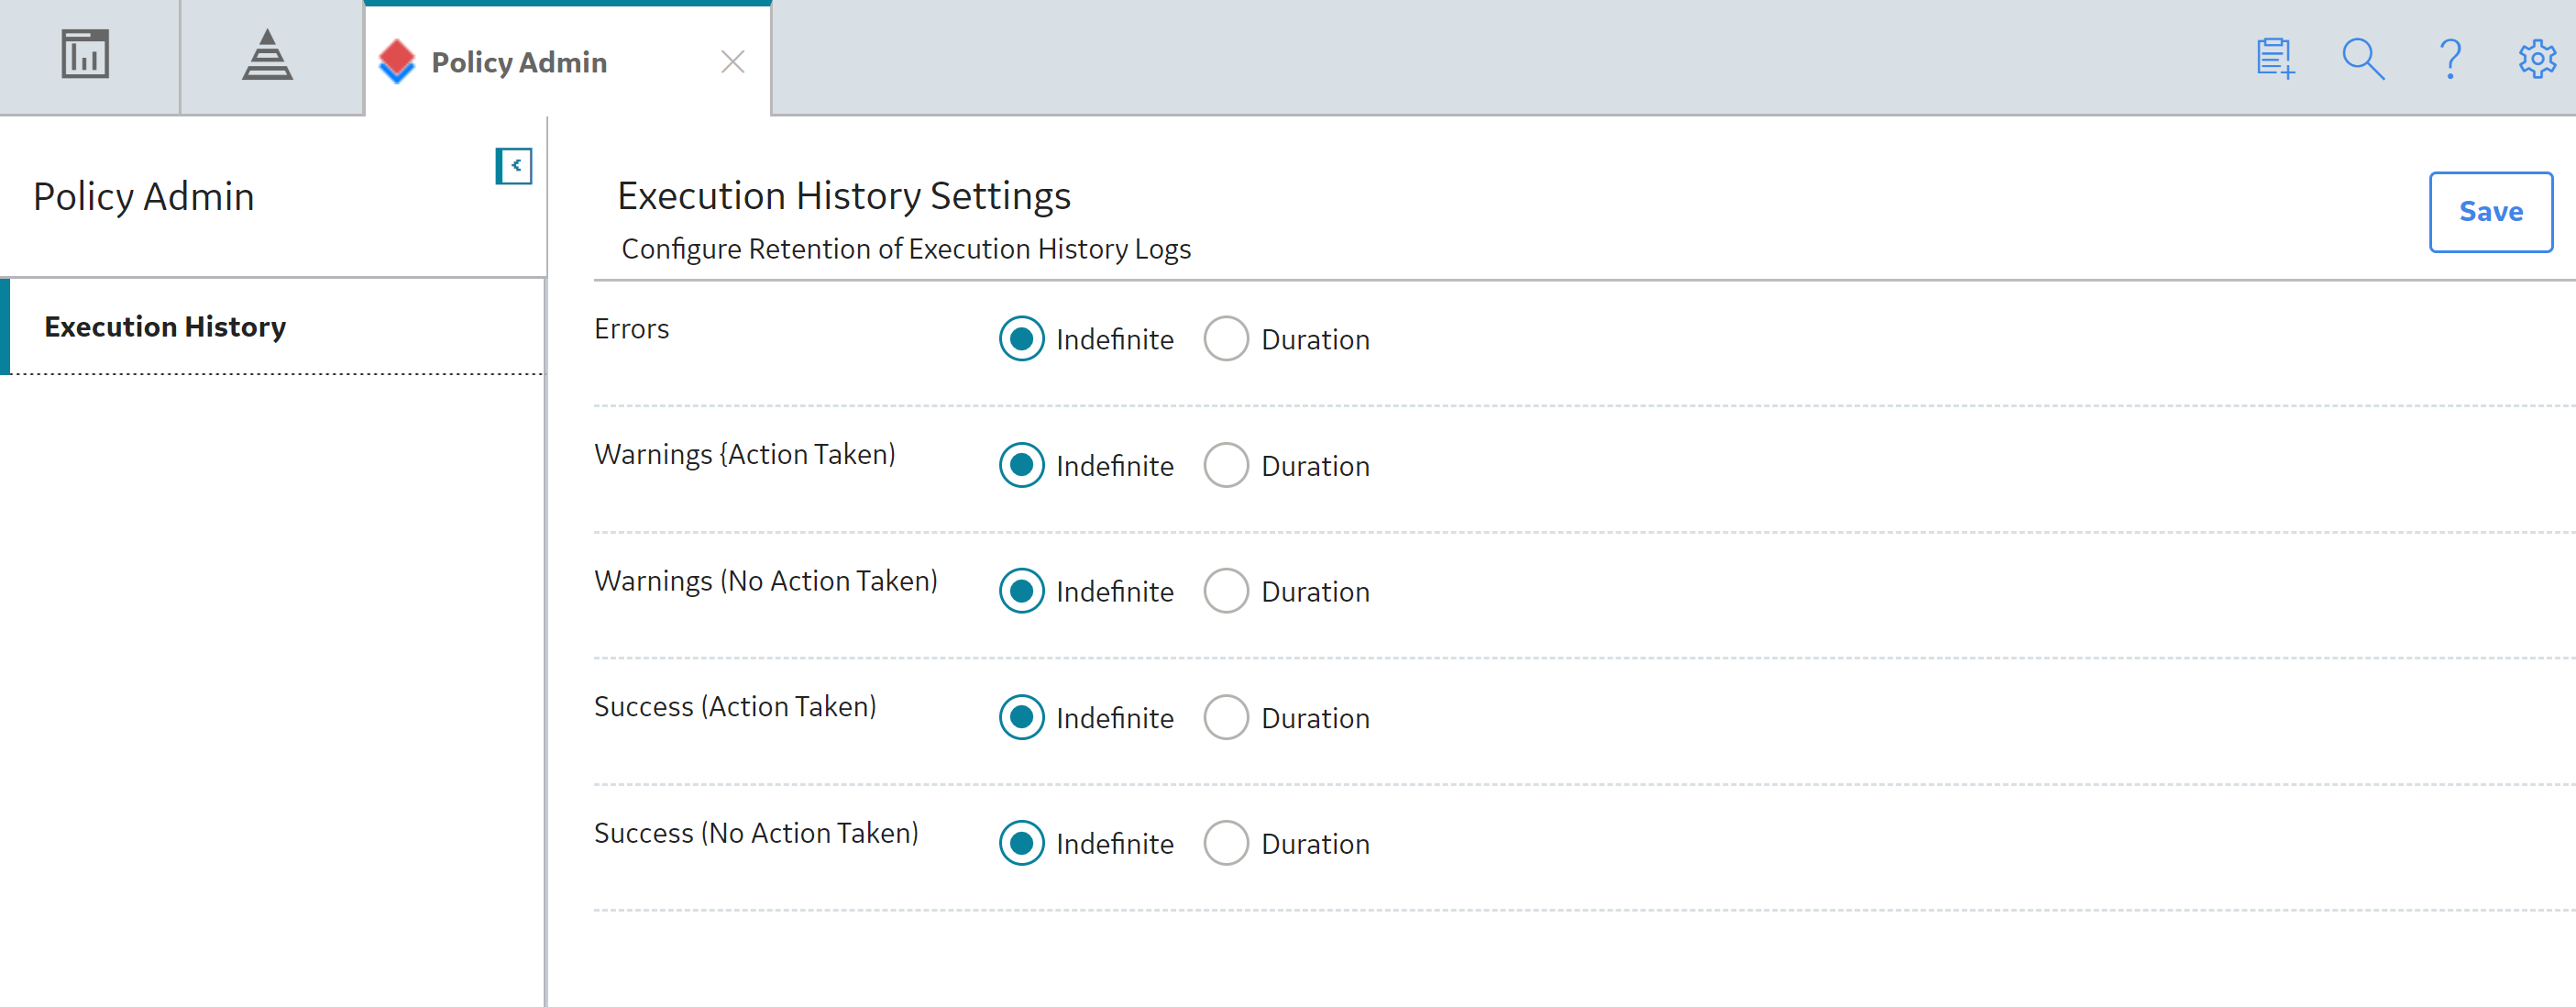Select Indefinite for Warnings (No Action Taken)
Viewport: 2576px width, 1007px height.
pyautogui.click(x=1021, y=591)
